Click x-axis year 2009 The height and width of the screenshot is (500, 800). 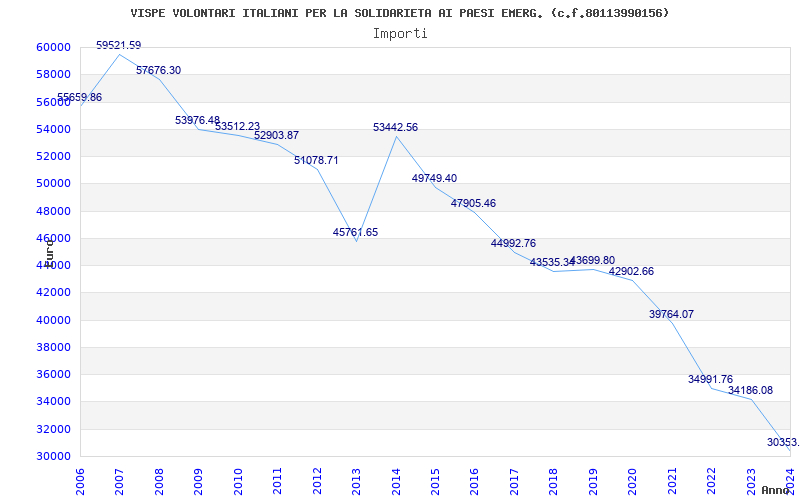[x=198, y=482]
